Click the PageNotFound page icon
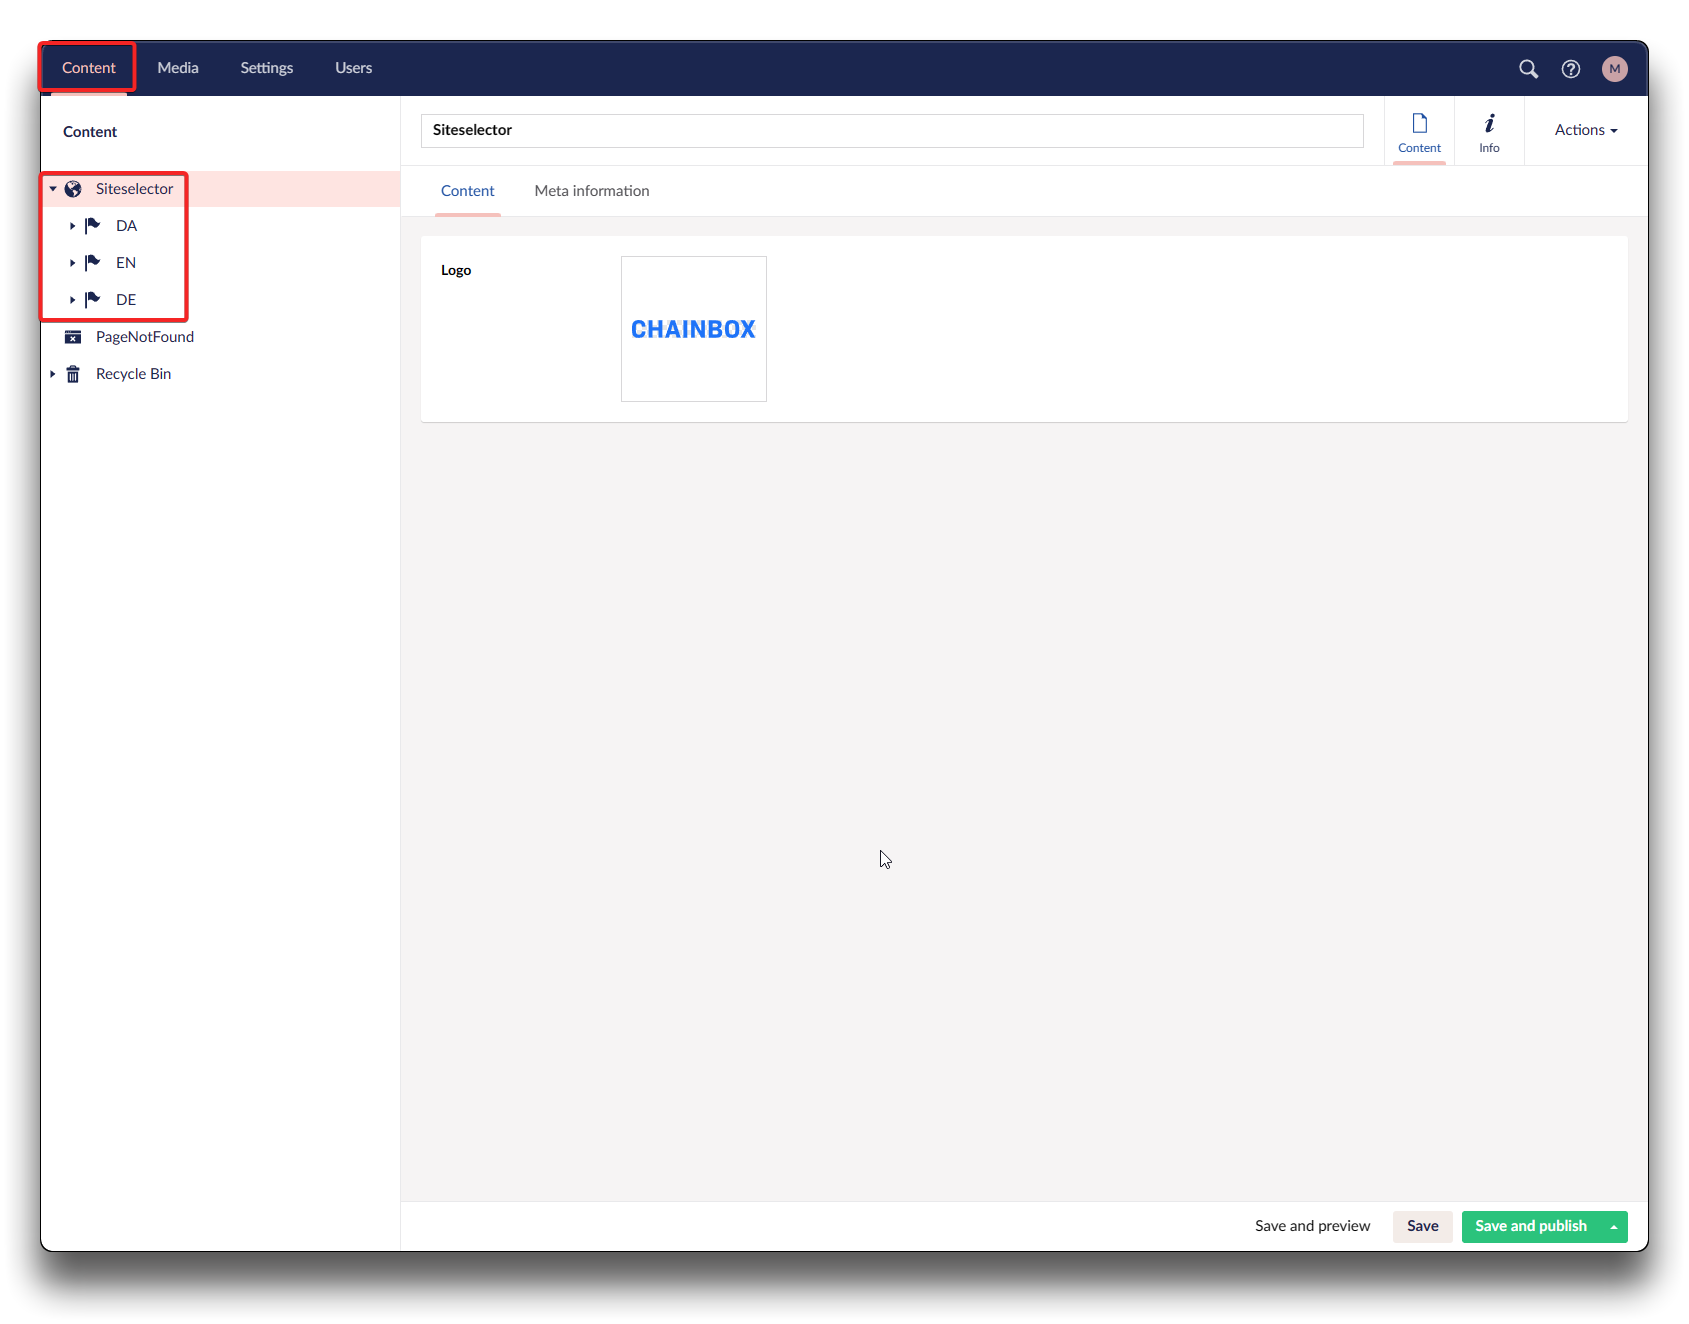1689x1324 pixels. pyautogui.click(x=73, y=337)
